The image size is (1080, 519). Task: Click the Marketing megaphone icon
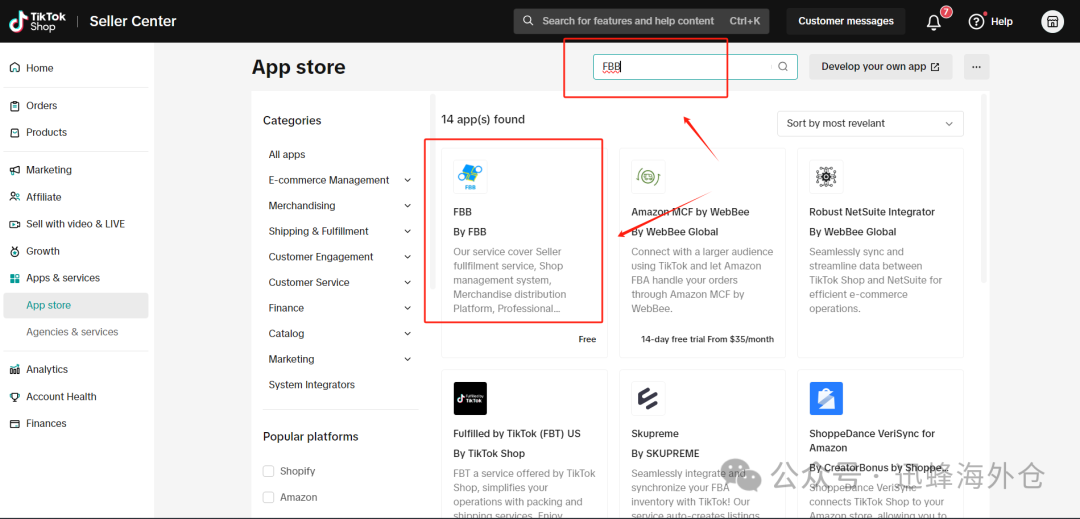(x=14, y=170)
